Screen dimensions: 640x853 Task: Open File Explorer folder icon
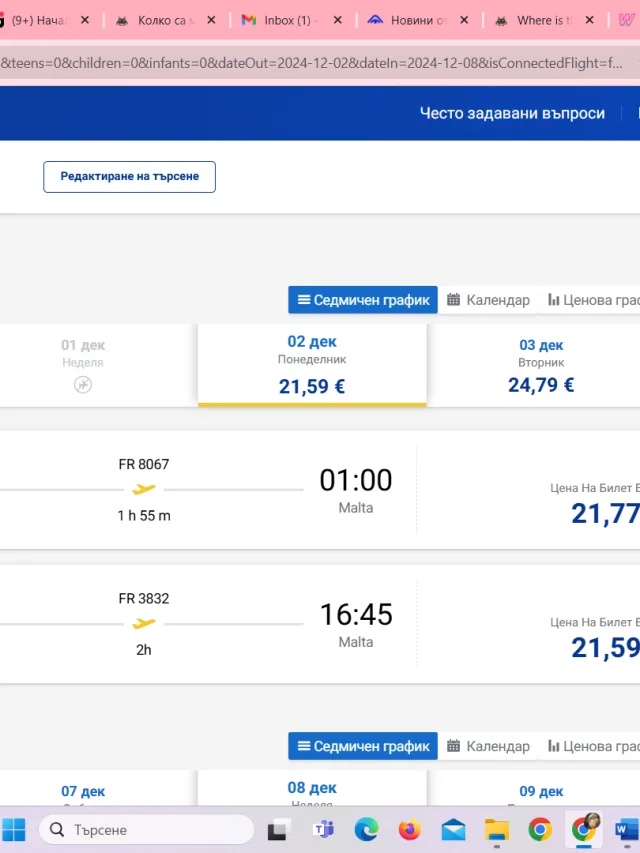click(496, 830)
